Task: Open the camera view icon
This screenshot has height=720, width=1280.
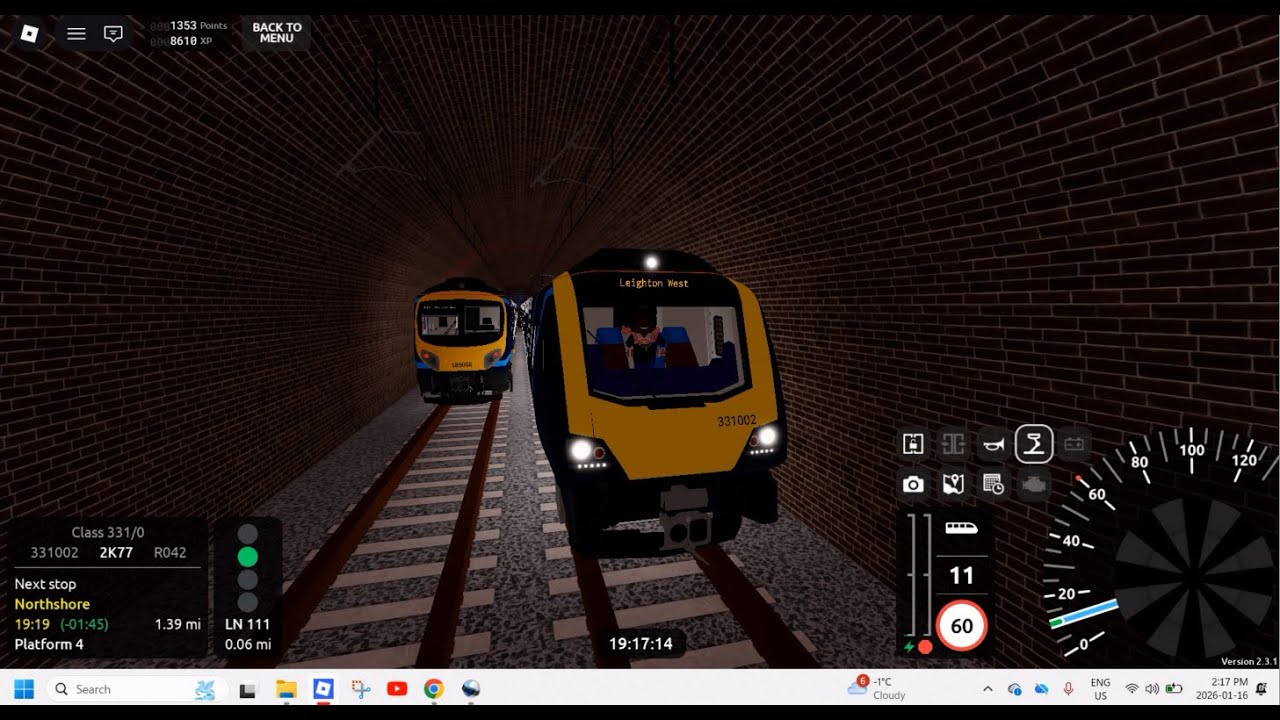Action: [912, 484]
